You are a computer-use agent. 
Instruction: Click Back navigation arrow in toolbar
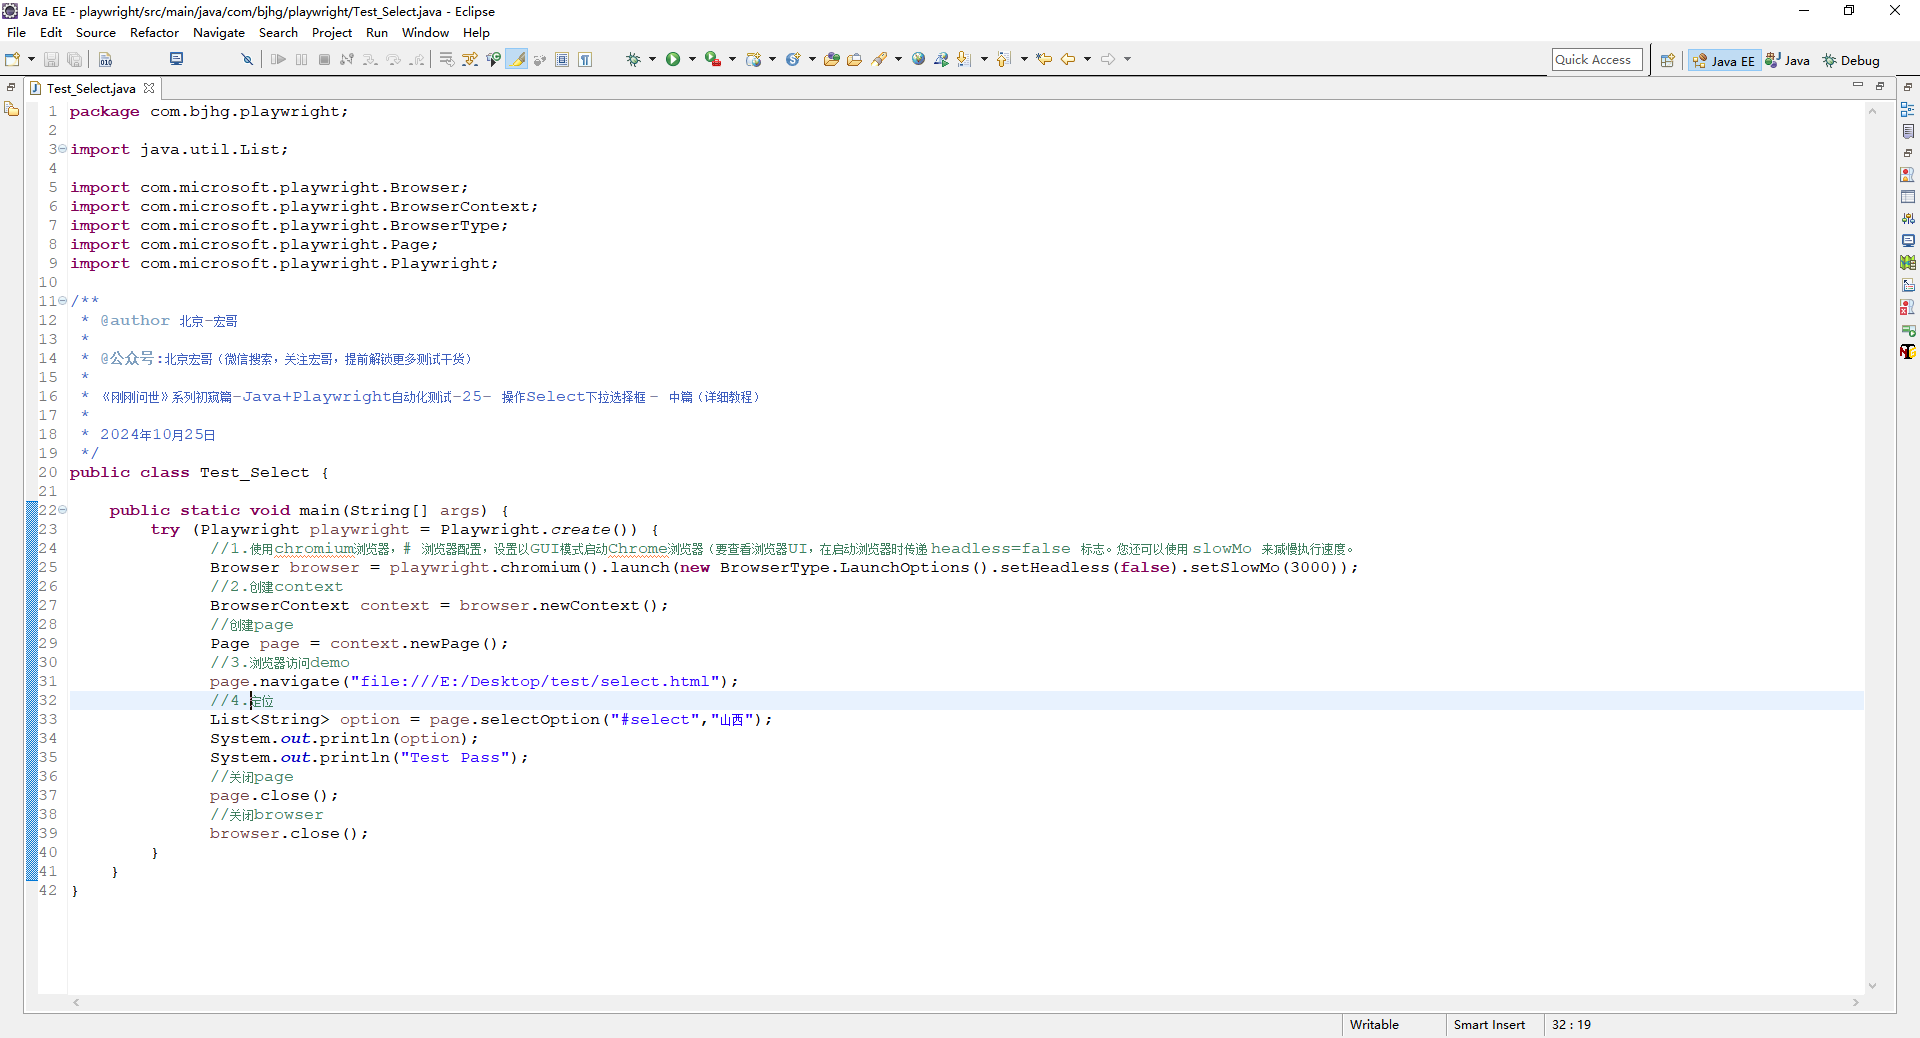click(x=1068, y=60)
